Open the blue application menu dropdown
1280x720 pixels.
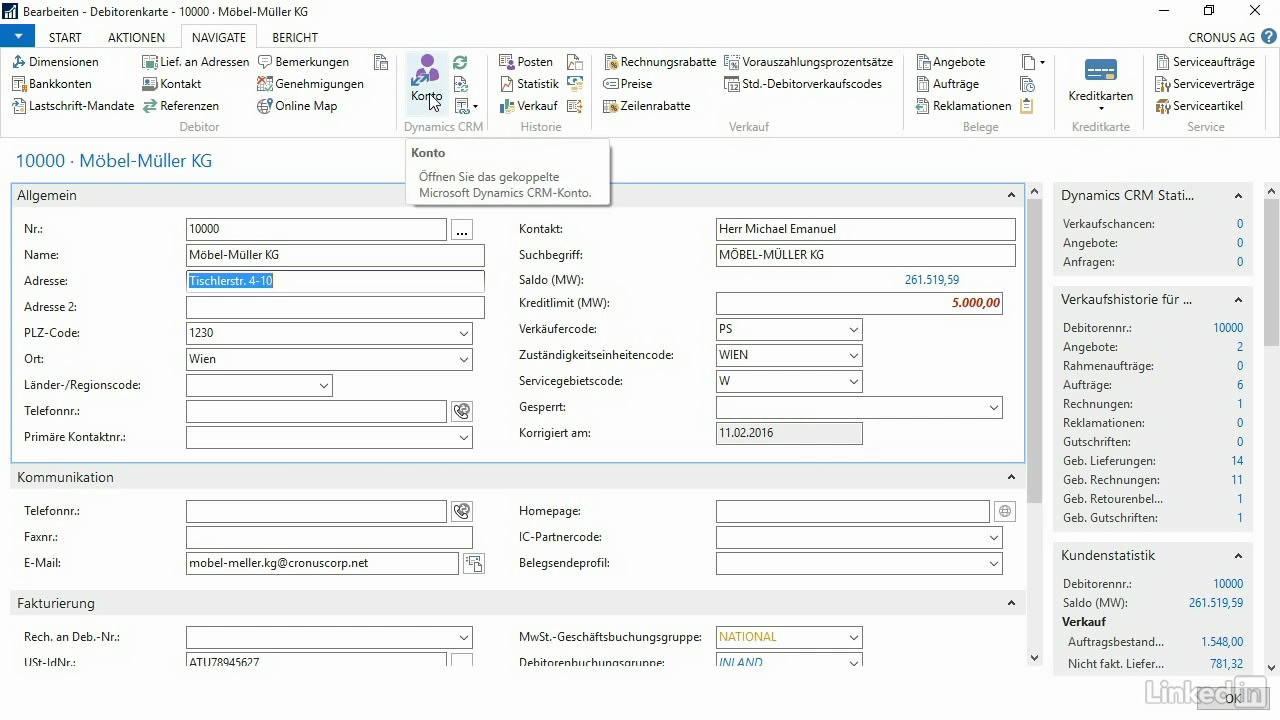(x=18, y=37)
